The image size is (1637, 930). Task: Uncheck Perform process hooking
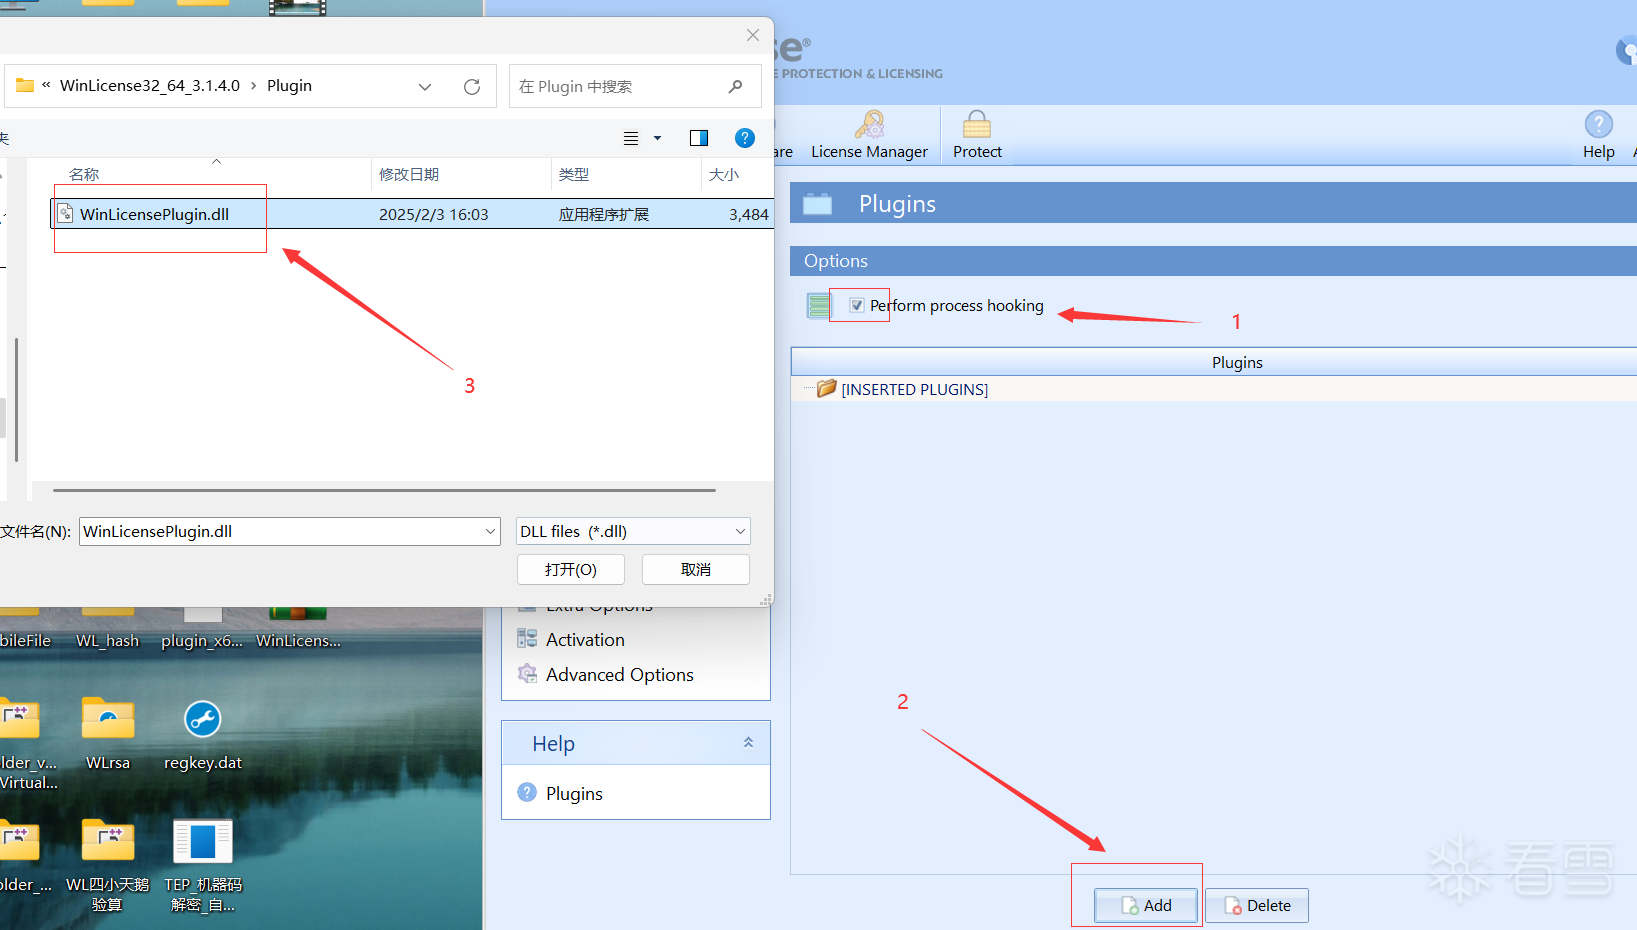pos(856,305)
